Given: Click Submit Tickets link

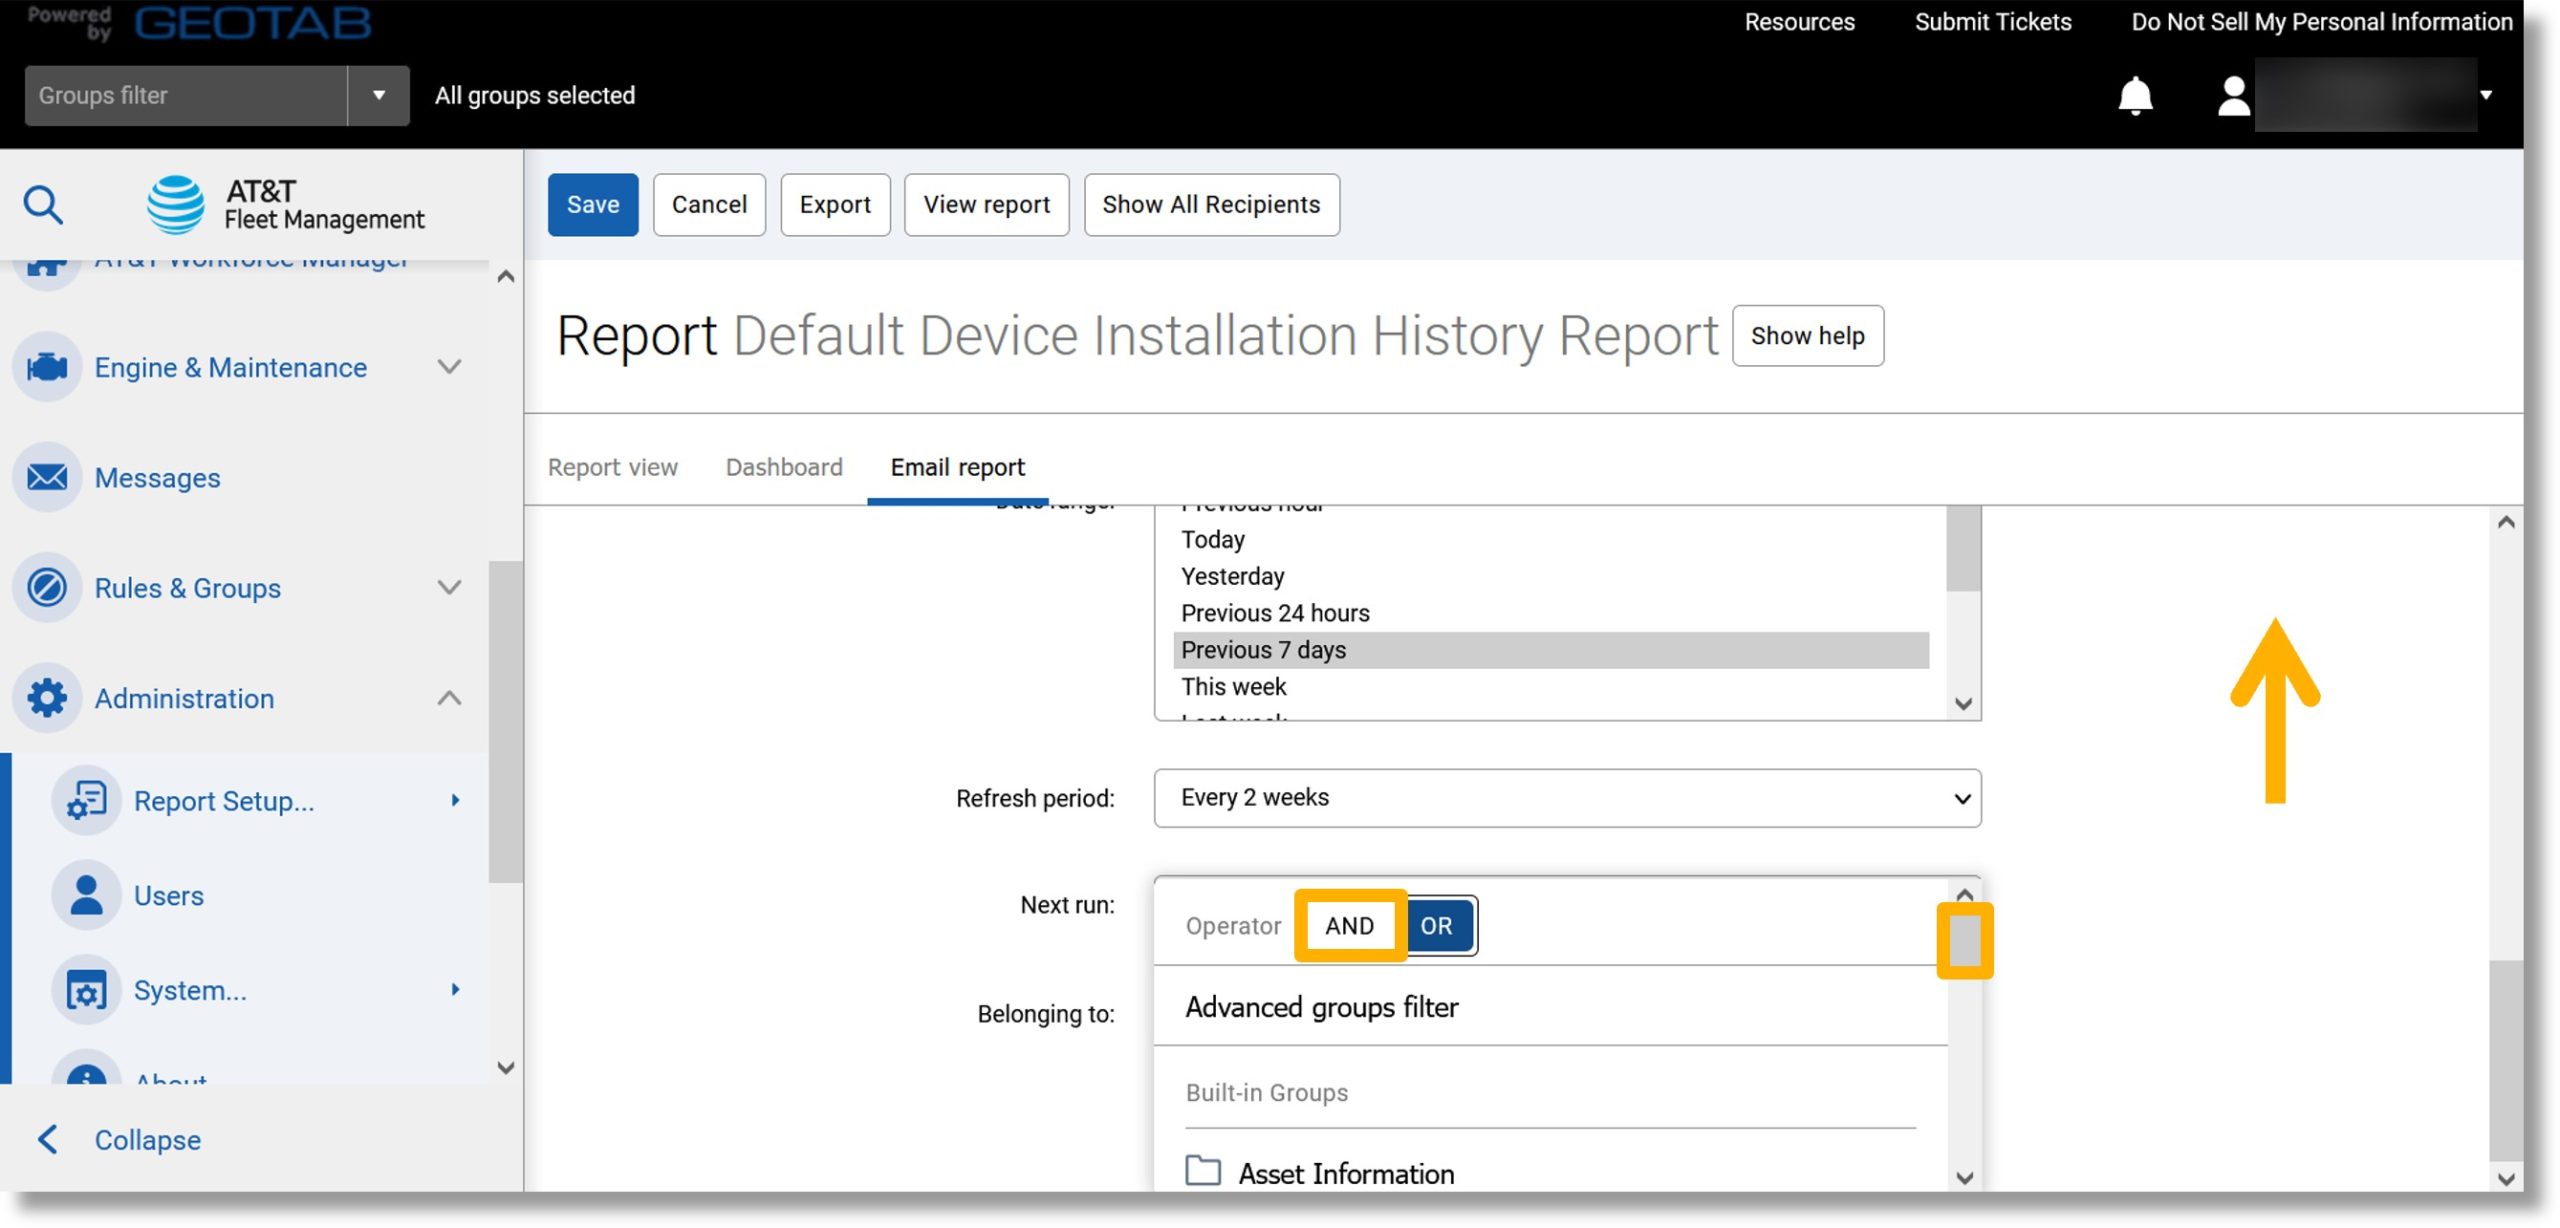Looking at the screenshot, I should click(x=1992, y=22).
